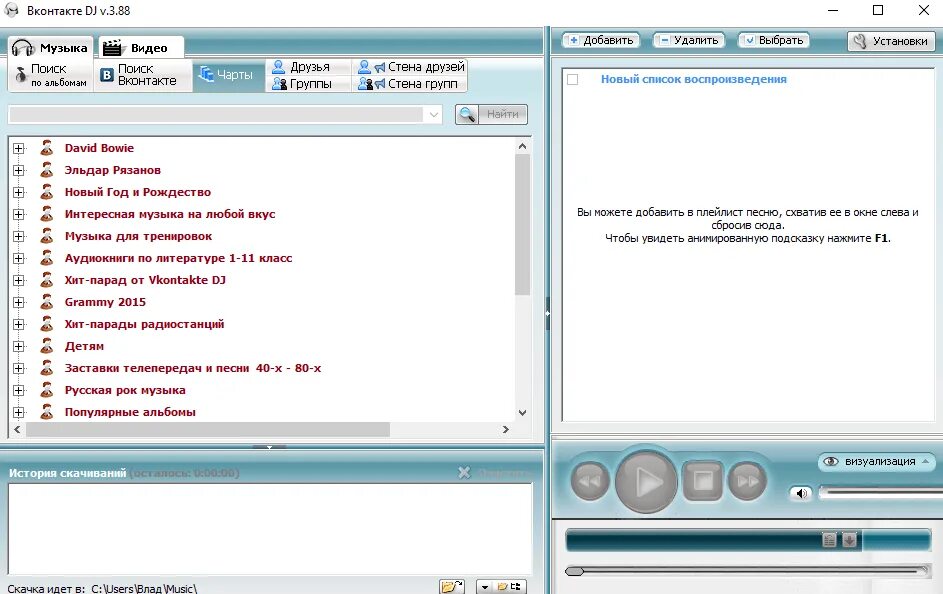Click the download path C:\Users\Влад\Music\
943x594 pixels.
144,589
